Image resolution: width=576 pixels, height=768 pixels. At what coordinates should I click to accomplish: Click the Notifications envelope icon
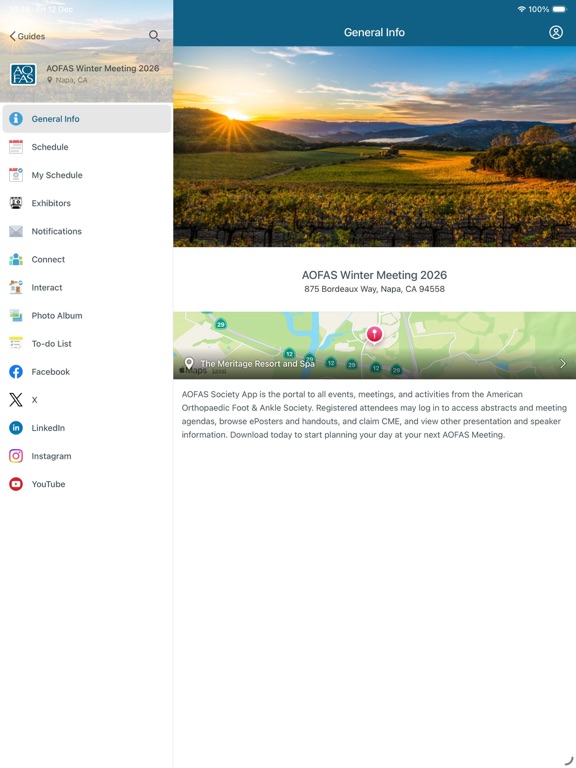[x=16, y=231]
